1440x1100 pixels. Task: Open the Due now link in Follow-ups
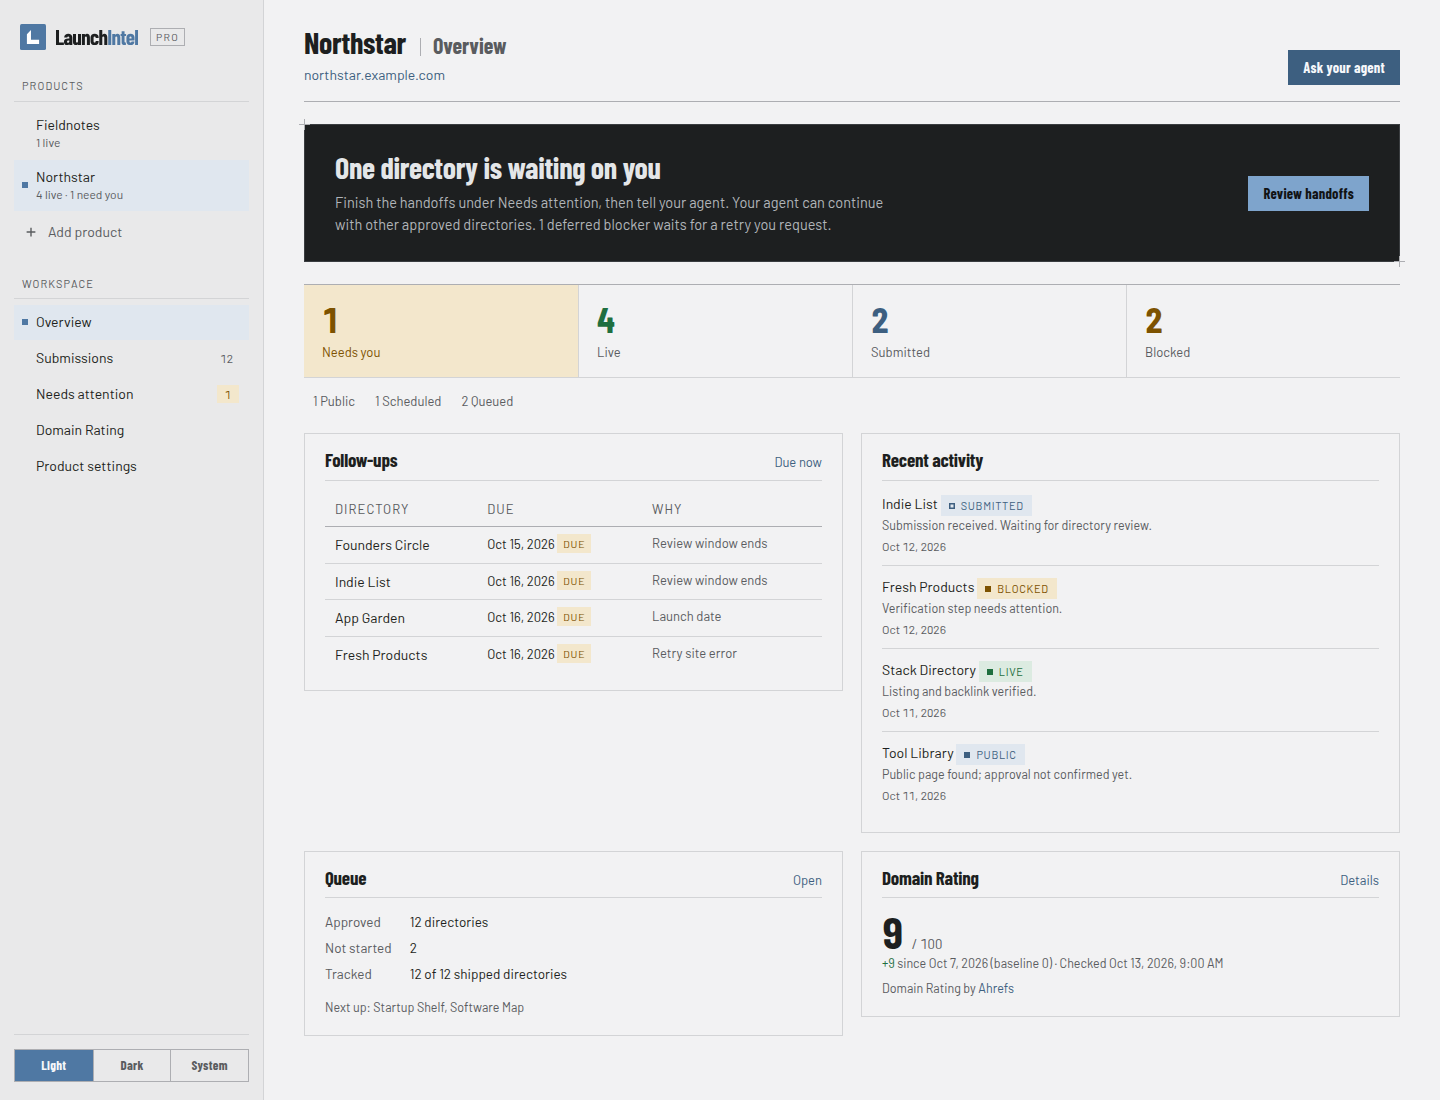tap(798, 462)
